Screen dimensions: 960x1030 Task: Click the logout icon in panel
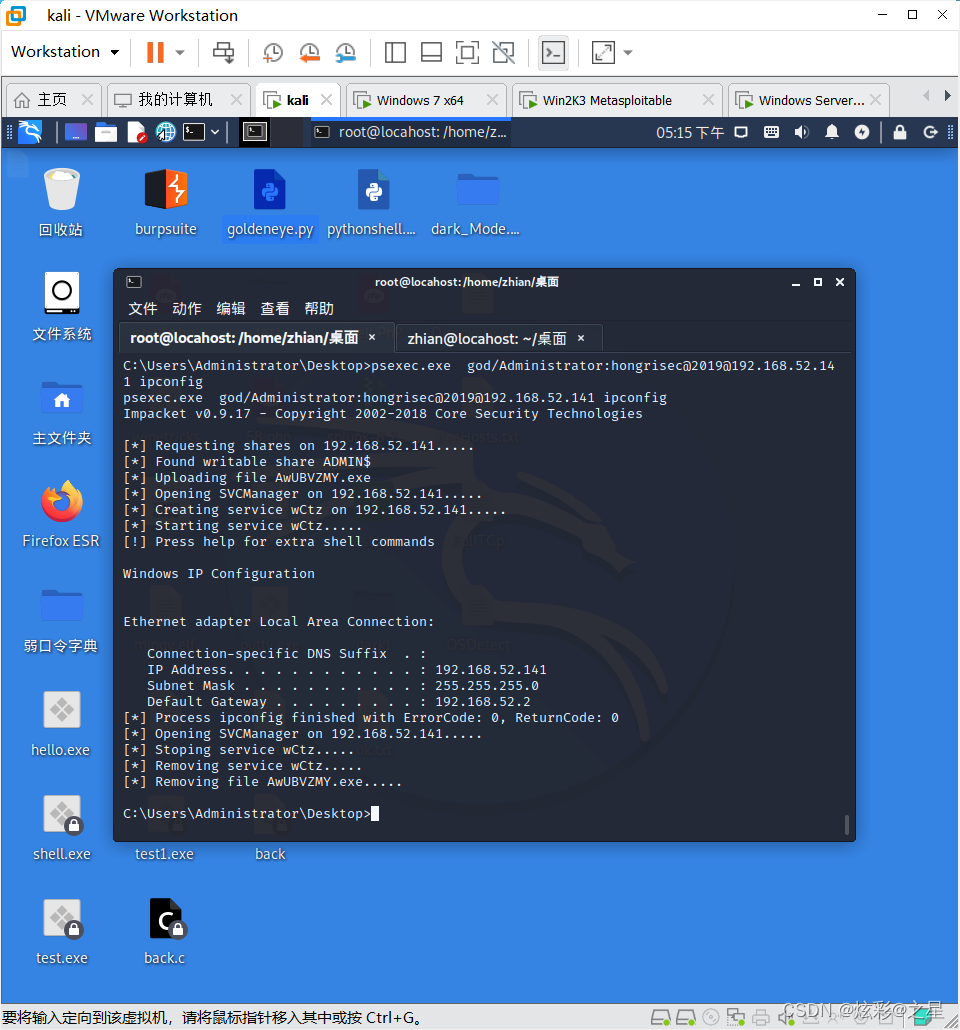pyautogui.click(x=930, y=133)
